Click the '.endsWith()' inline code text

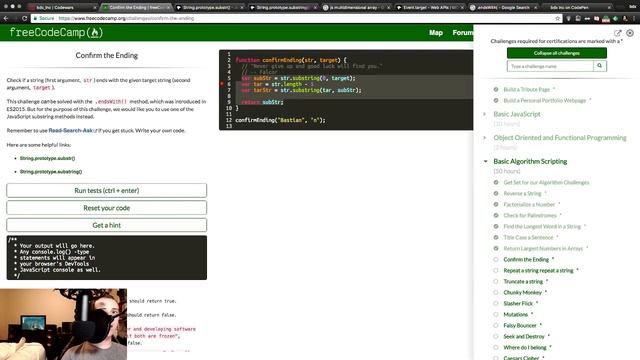[x=111, y=102]
